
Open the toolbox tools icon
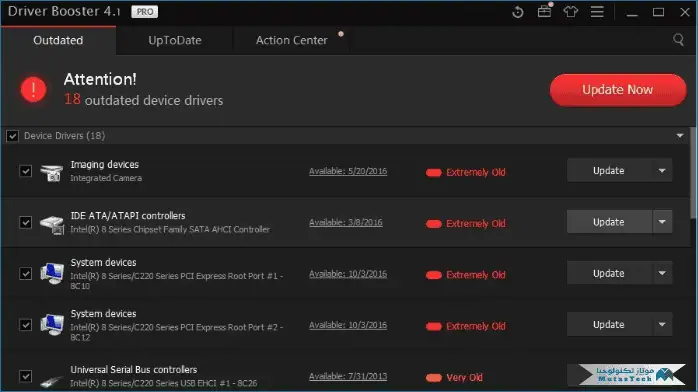pos(544,12)
